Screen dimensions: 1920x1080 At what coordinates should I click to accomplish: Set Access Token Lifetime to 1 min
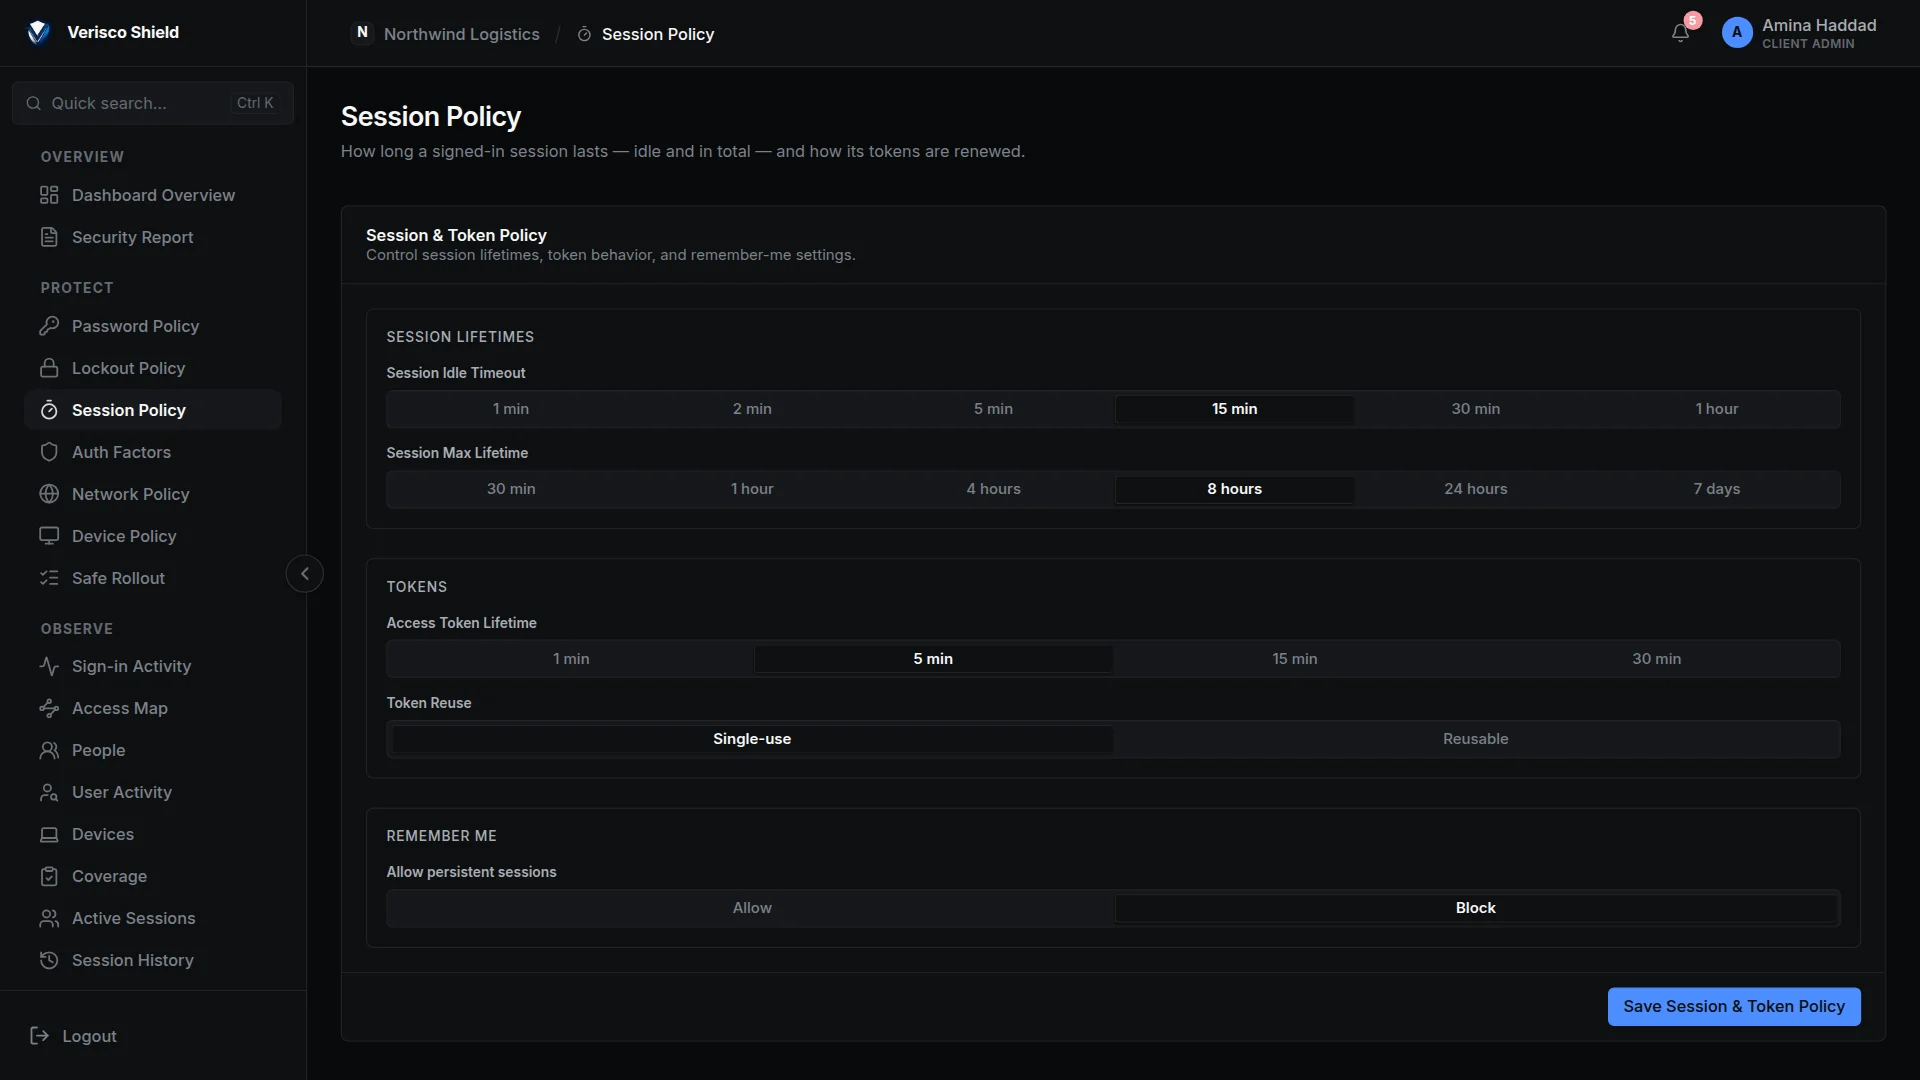571,659
